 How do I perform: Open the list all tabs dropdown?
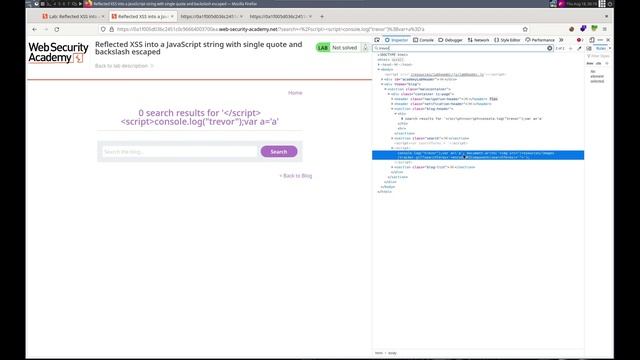pos(607,16)
